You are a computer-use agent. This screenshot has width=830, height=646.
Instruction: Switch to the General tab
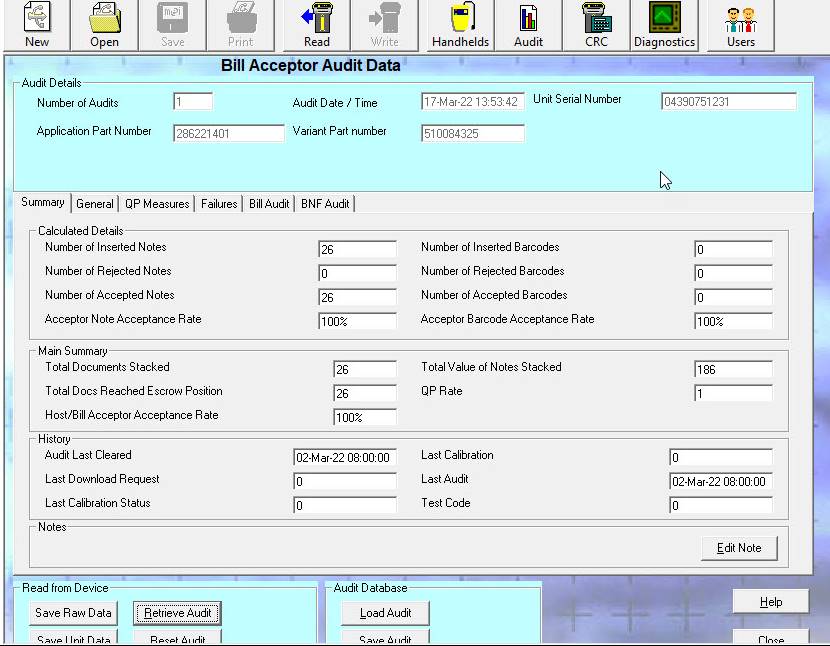click(x=95, y=204)
